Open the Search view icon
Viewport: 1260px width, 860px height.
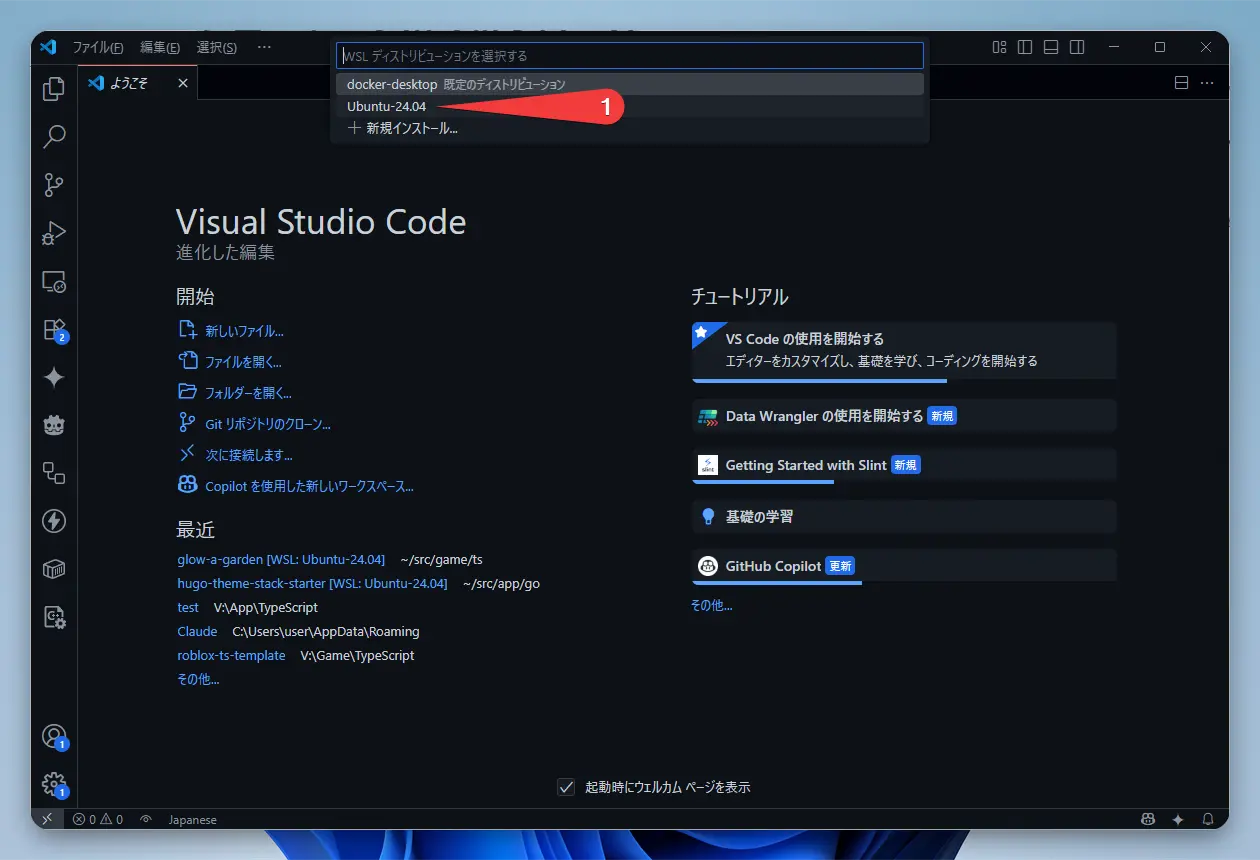54,137
